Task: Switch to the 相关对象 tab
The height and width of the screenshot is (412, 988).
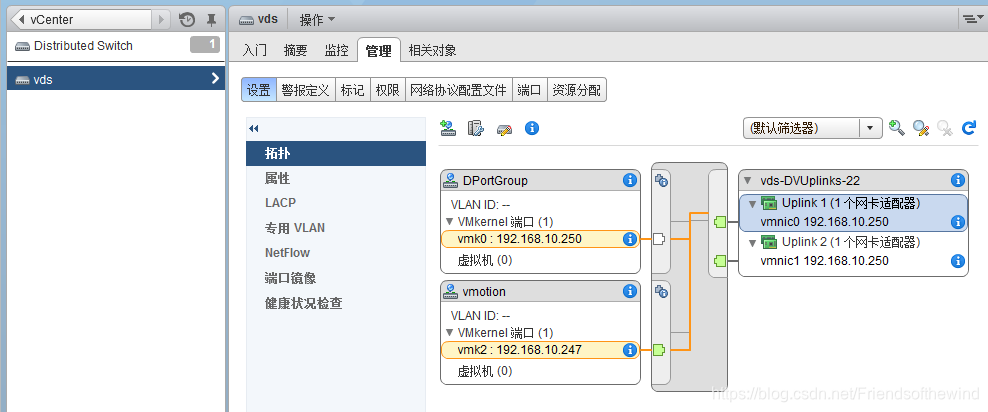Action: point(432,51)
